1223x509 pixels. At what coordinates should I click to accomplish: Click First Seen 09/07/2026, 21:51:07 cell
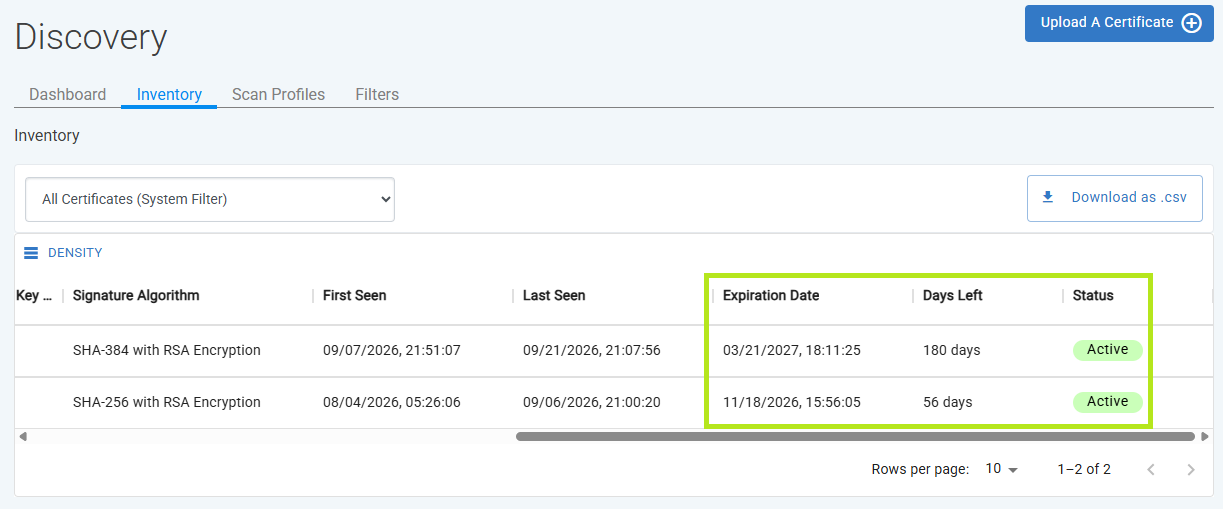tap(392, 351)
